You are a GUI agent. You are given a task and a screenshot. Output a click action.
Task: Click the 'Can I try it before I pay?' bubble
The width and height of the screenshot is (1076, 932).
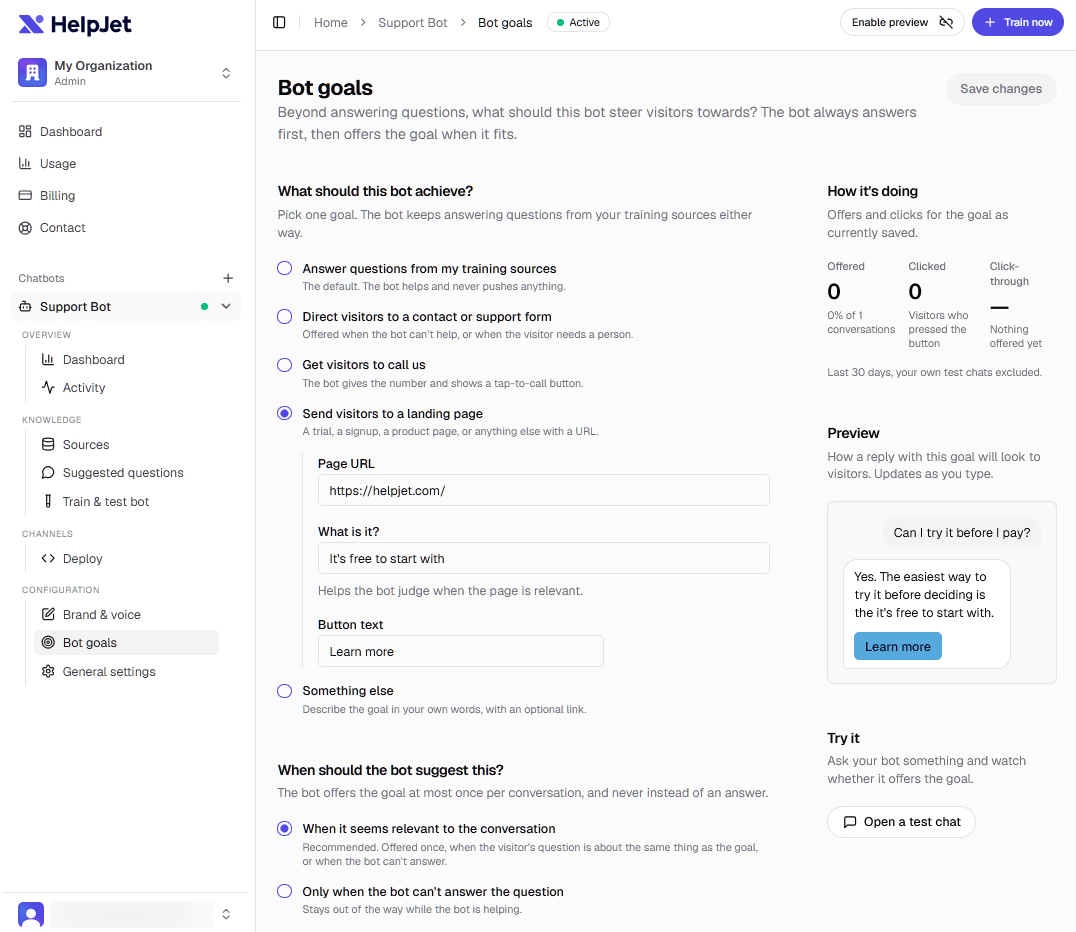(x=961, y=533)
